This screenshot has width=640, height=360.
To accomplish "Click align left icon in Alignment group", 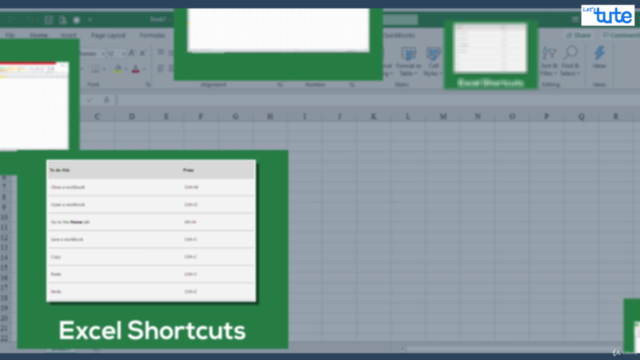I will click(161, 69).
